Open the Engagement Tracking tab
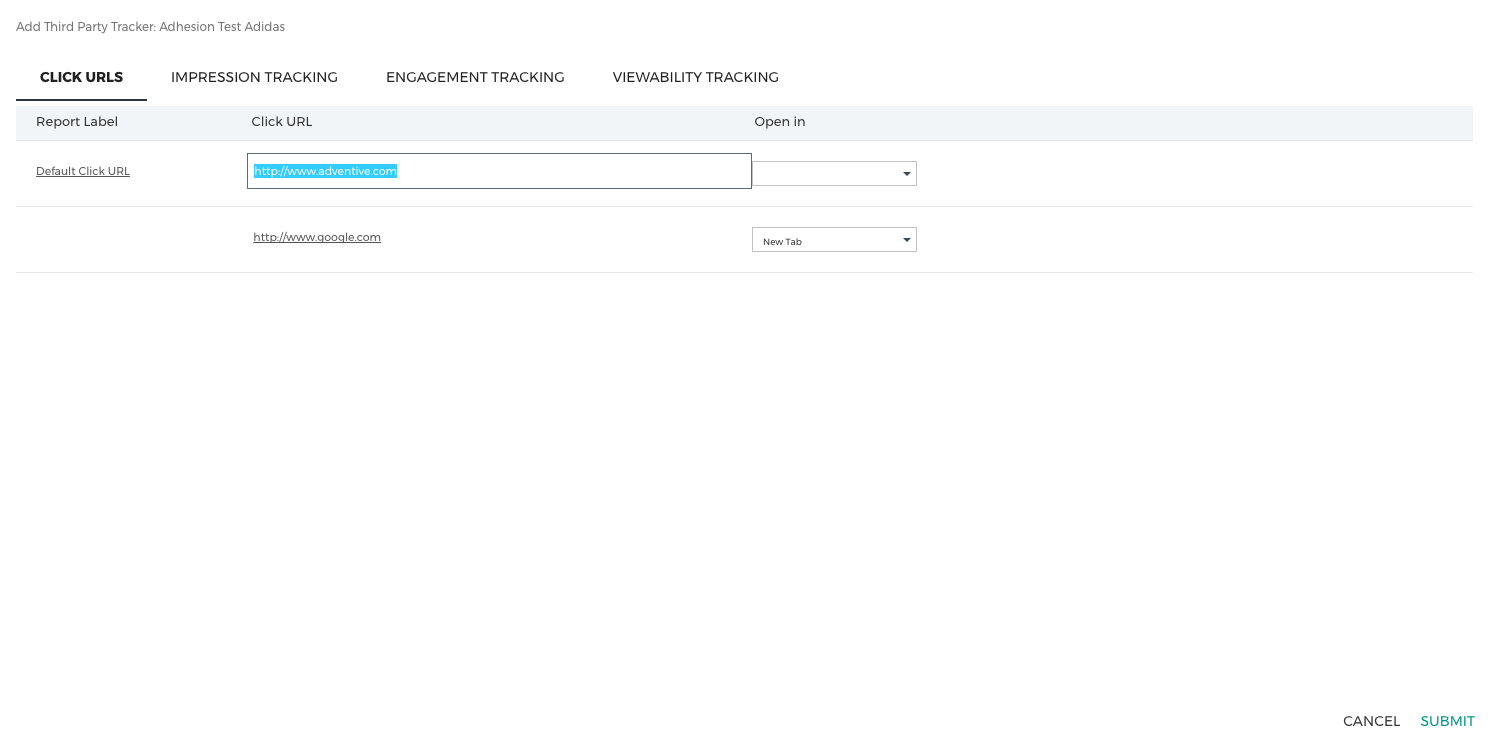Viewport: 1491px width, 748px height. click(x=475, y=77)
